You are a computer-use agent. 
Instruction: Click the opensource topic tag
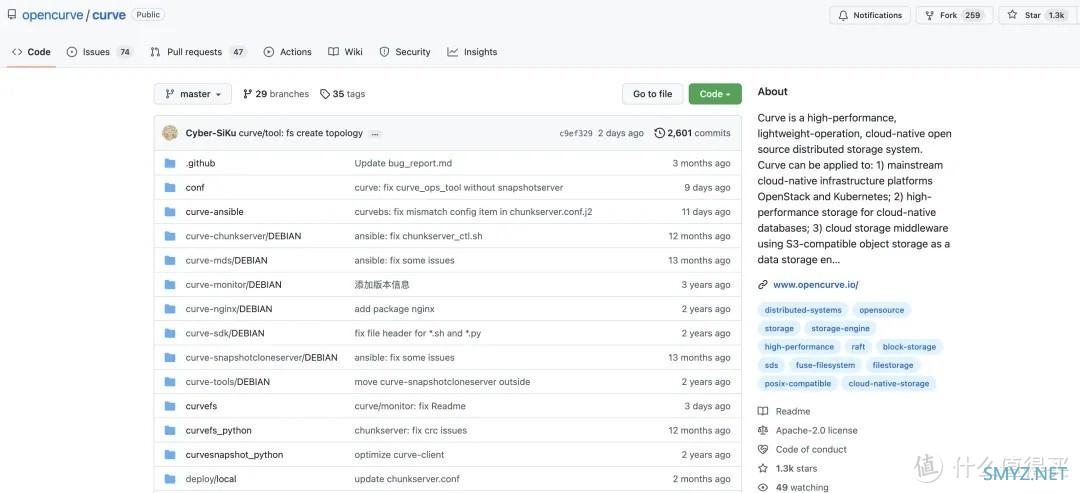click(x=882, y=310)
